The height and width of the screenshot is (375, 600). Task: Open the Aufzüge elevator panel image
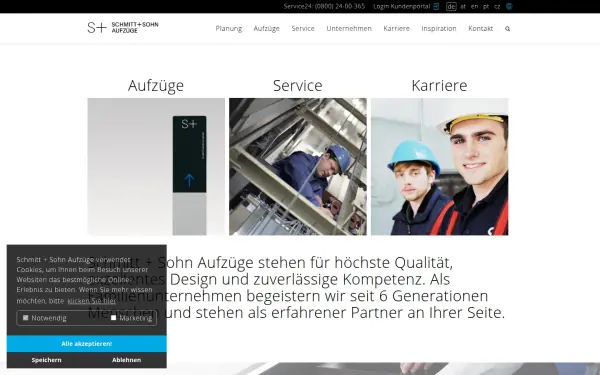(x=156, y=167)
